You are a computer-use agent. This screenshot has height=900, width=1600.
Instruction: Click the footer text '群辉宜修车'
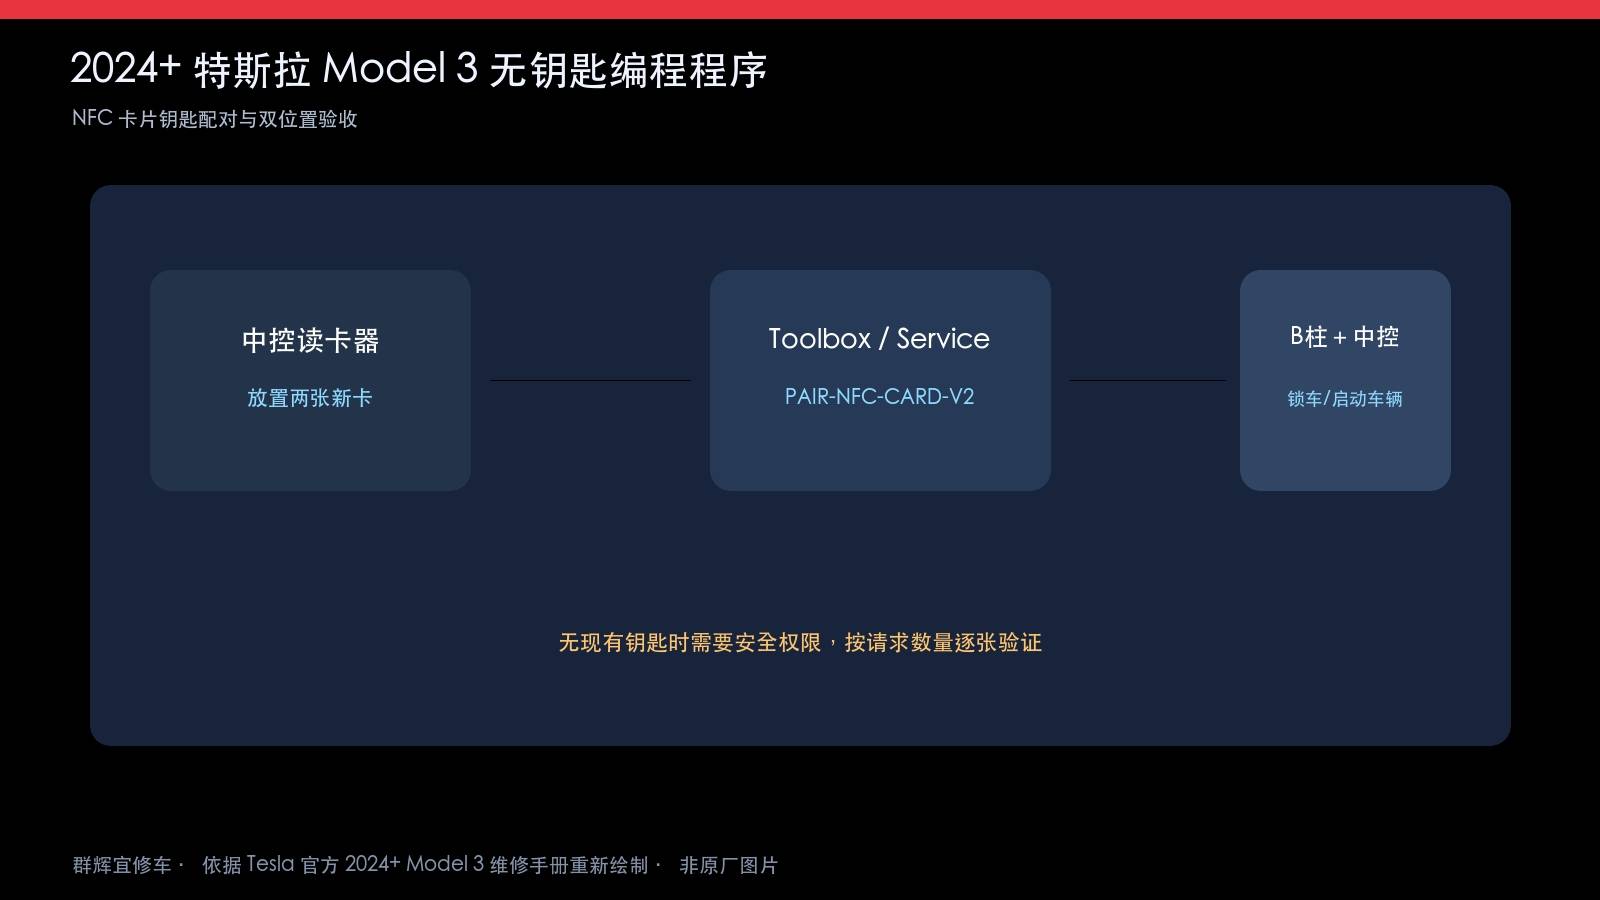coord(122,865)
